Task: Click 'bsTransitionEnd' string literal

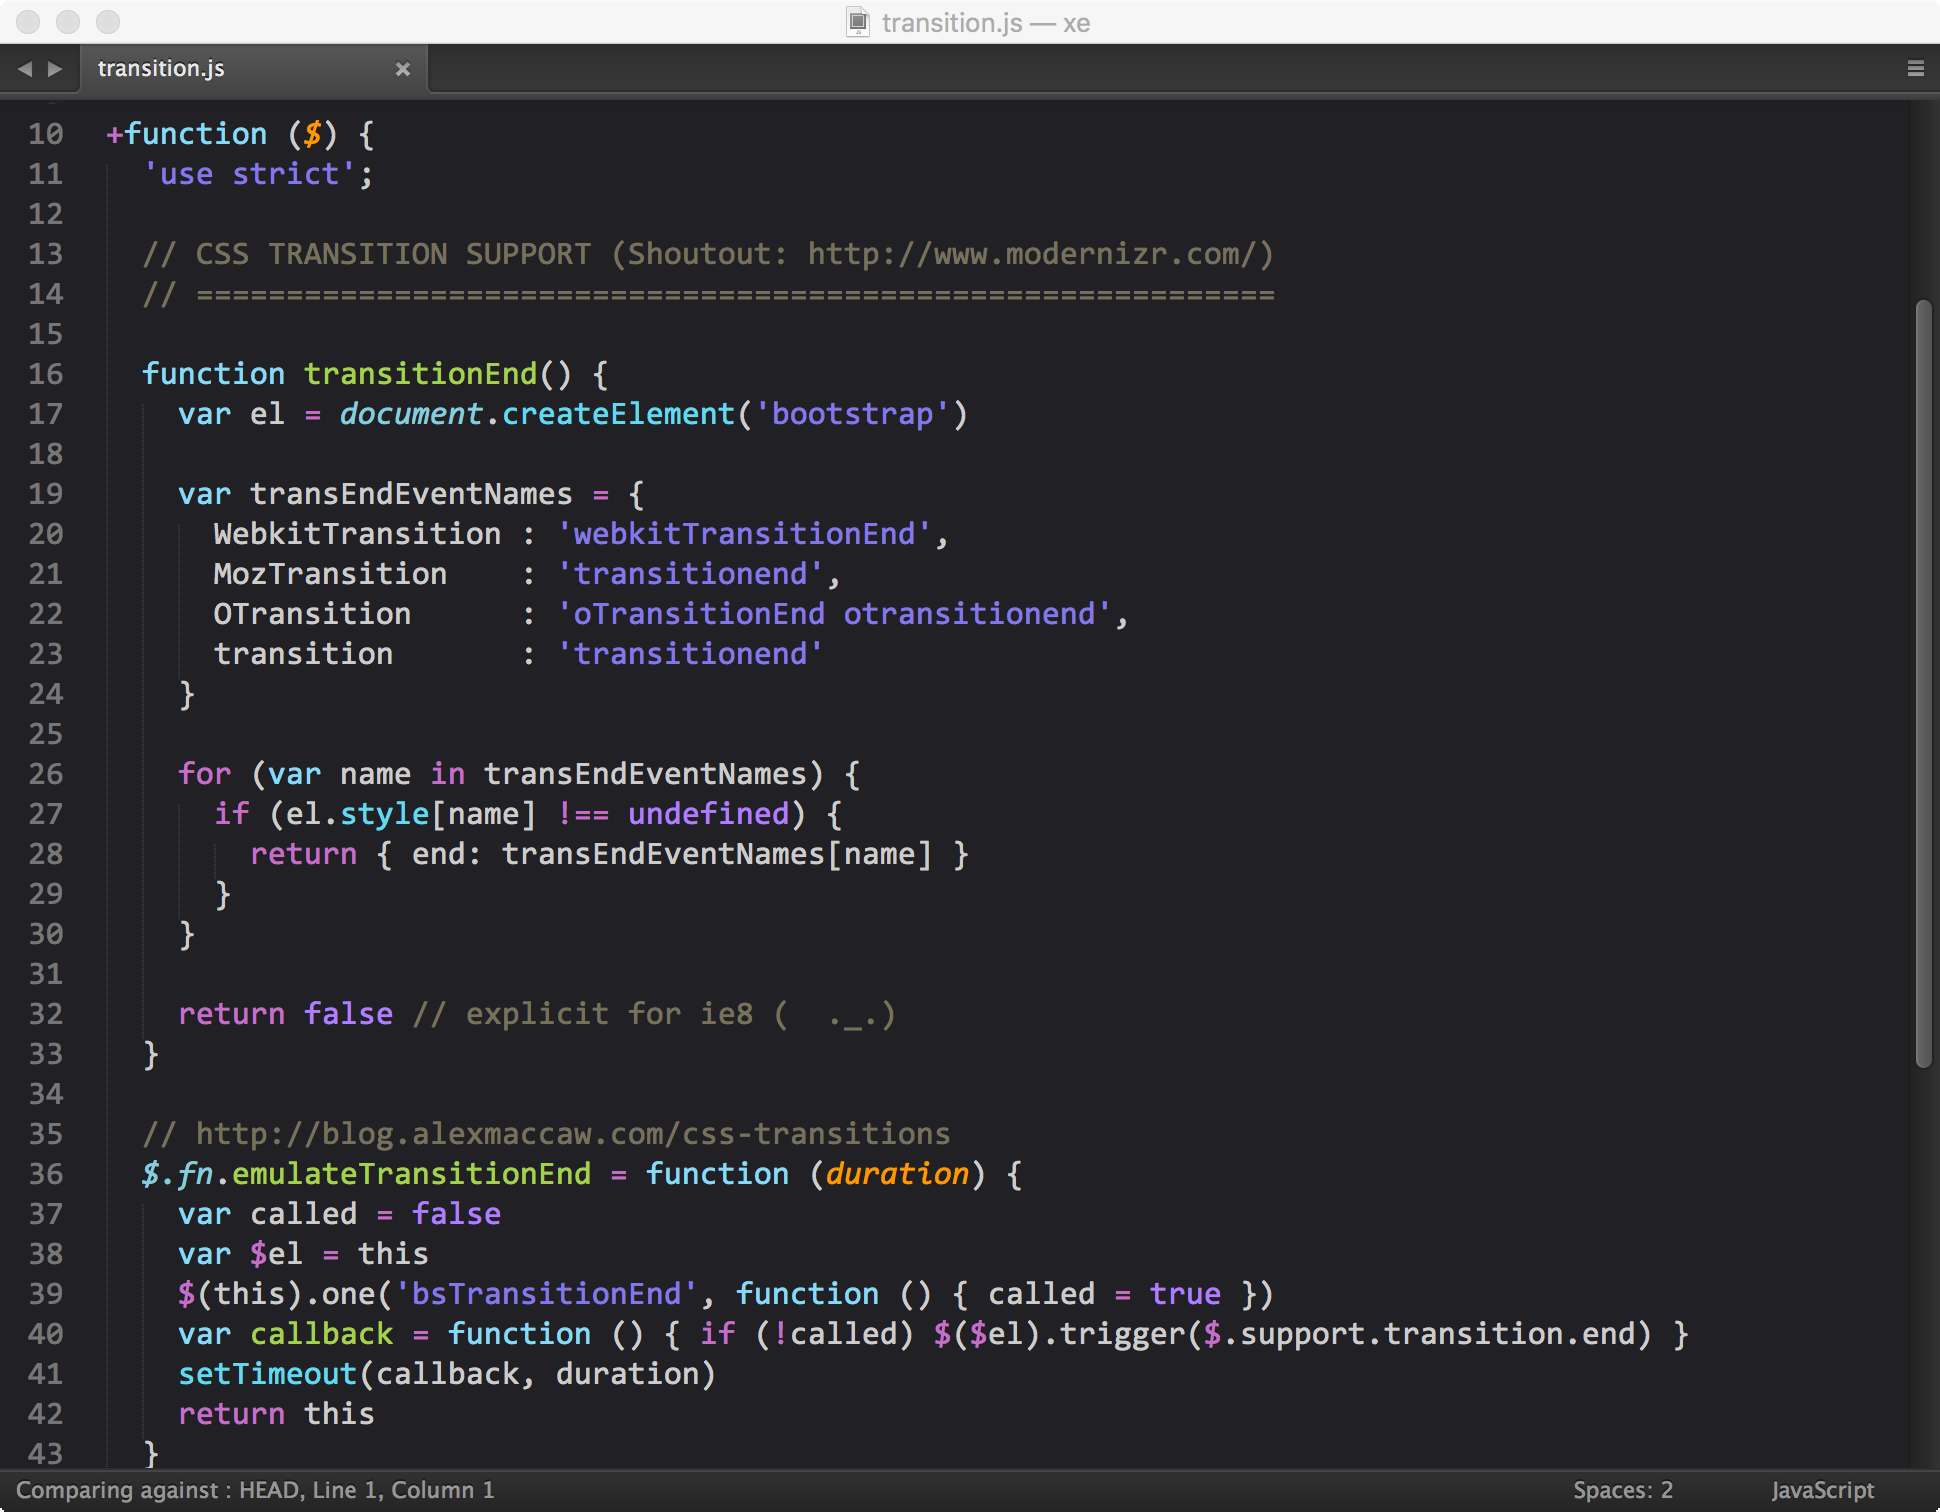Action: coord(546,1294)
